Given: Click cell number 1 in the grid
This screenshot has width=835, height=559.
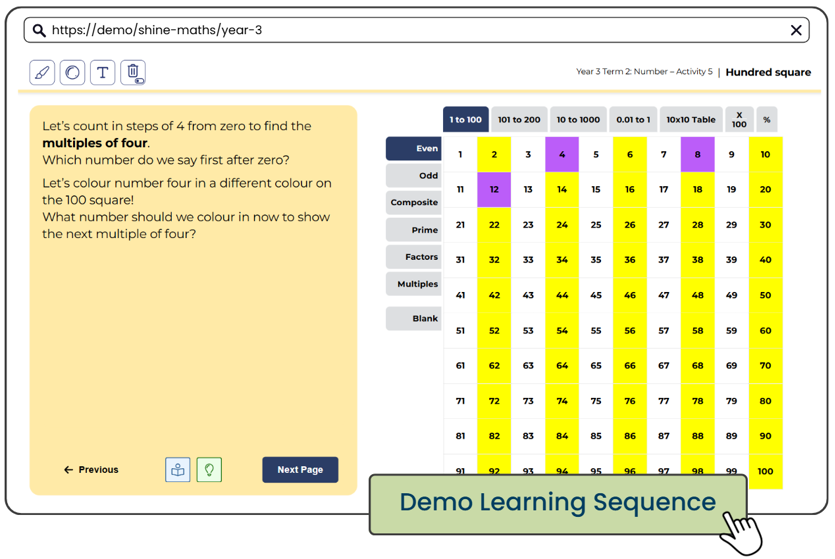Looking at the screenshot, I should tap(460, 154).
